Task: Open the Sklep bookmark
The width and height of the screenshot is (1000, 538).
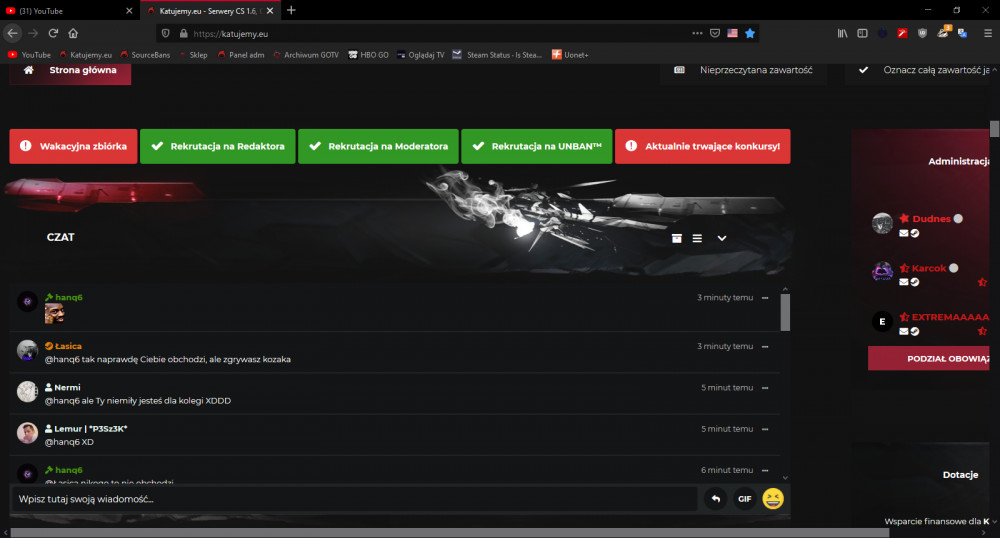Action: (x=193, y=55)
